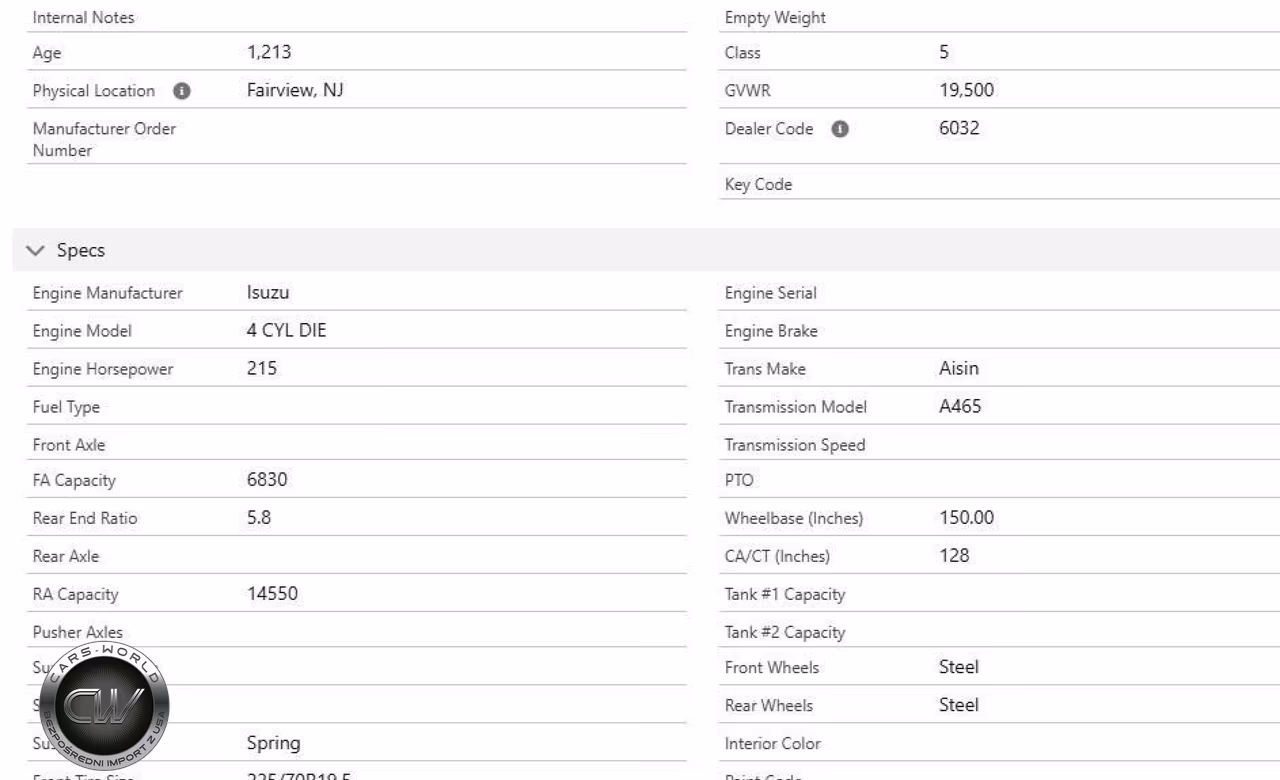This screenshot has width=1280, height=780.
Task: Click the Internal Notes field label
Action: pyautogui.click(x=83, y=18)
